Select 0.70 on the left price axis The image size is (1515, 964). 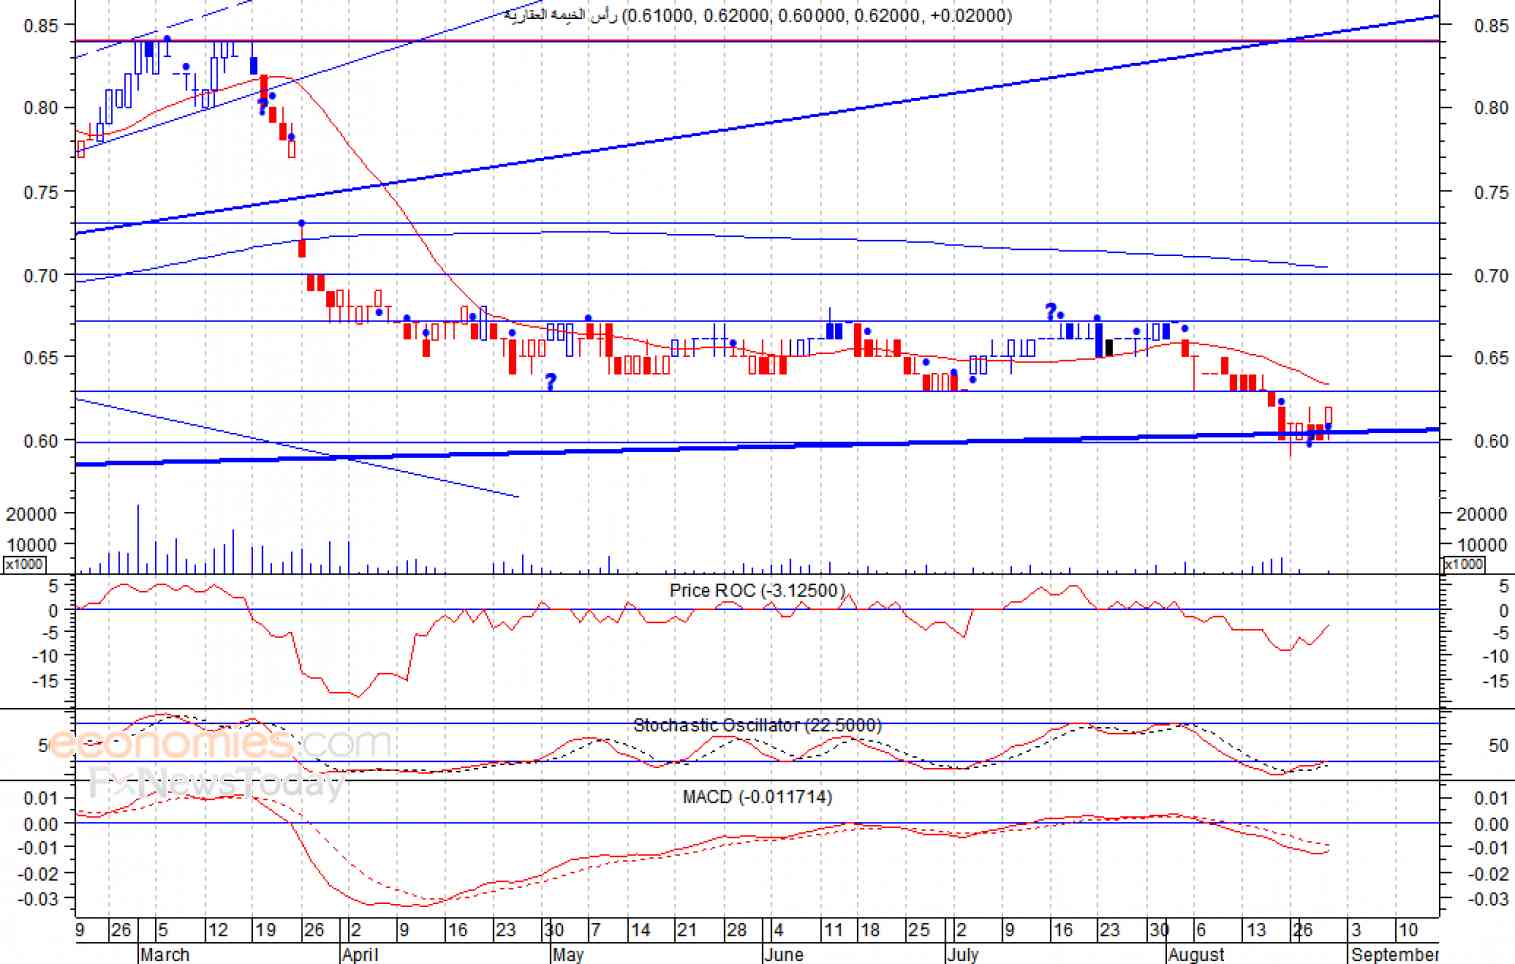(x=41, y=275)
